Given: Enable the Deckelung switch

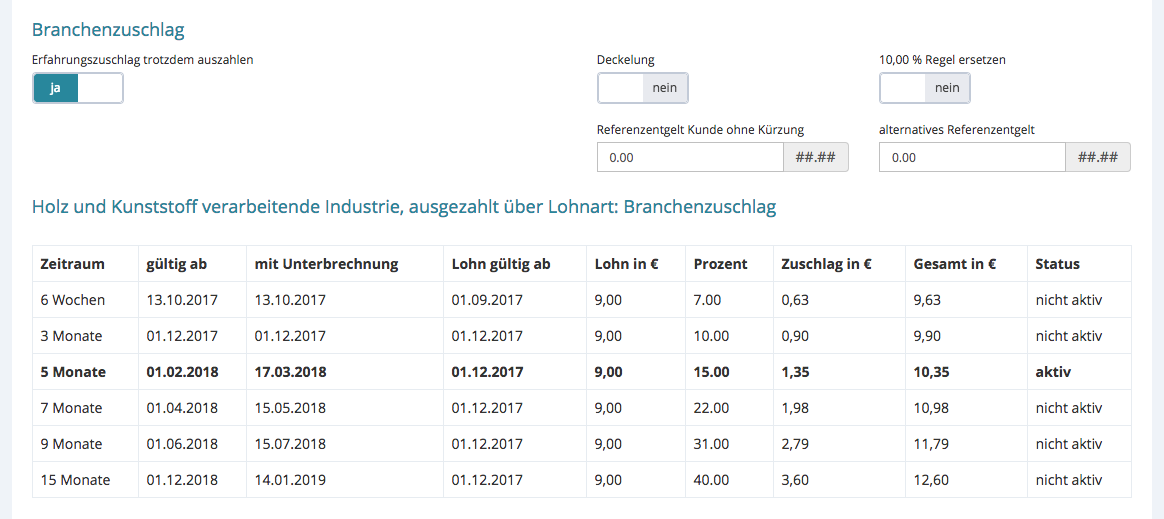Looking at the screenshot, I should 642,88.
